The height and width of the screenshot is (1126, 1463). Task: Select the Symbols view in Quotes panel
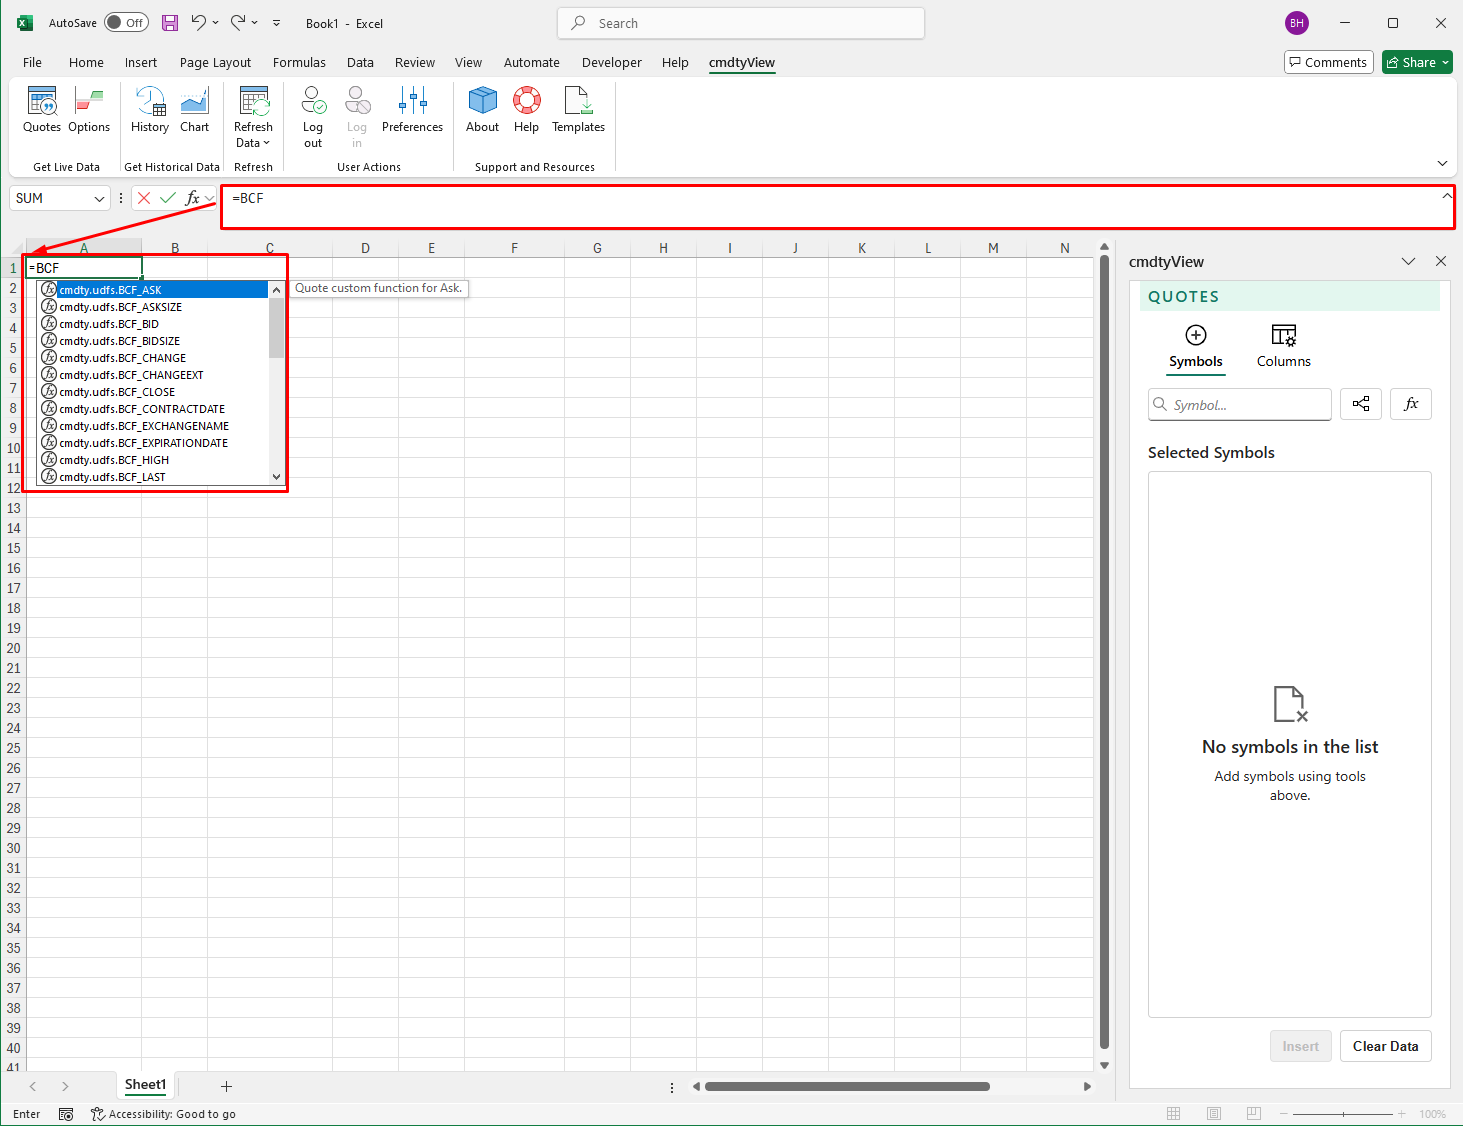tap(1195, 345)
